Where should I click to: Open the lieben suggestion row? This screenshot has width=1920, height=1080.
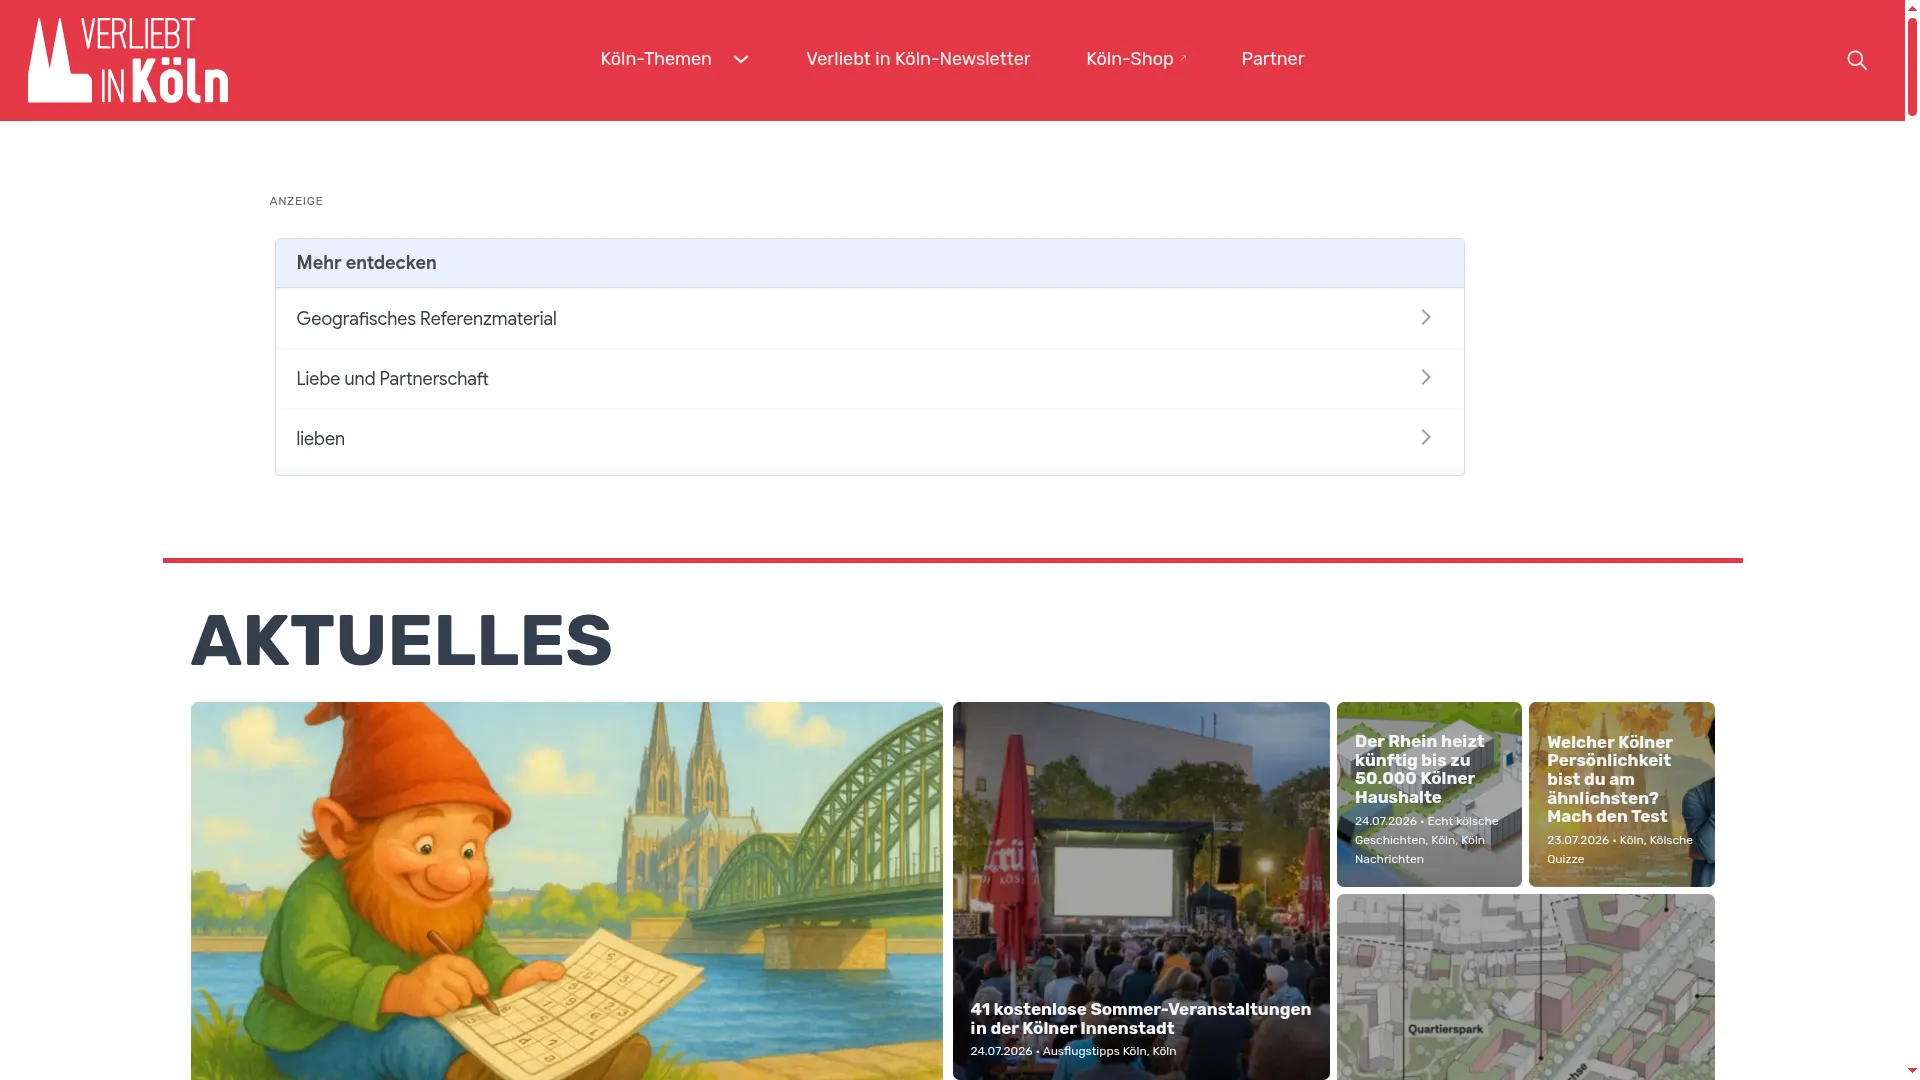pos(869,438)
